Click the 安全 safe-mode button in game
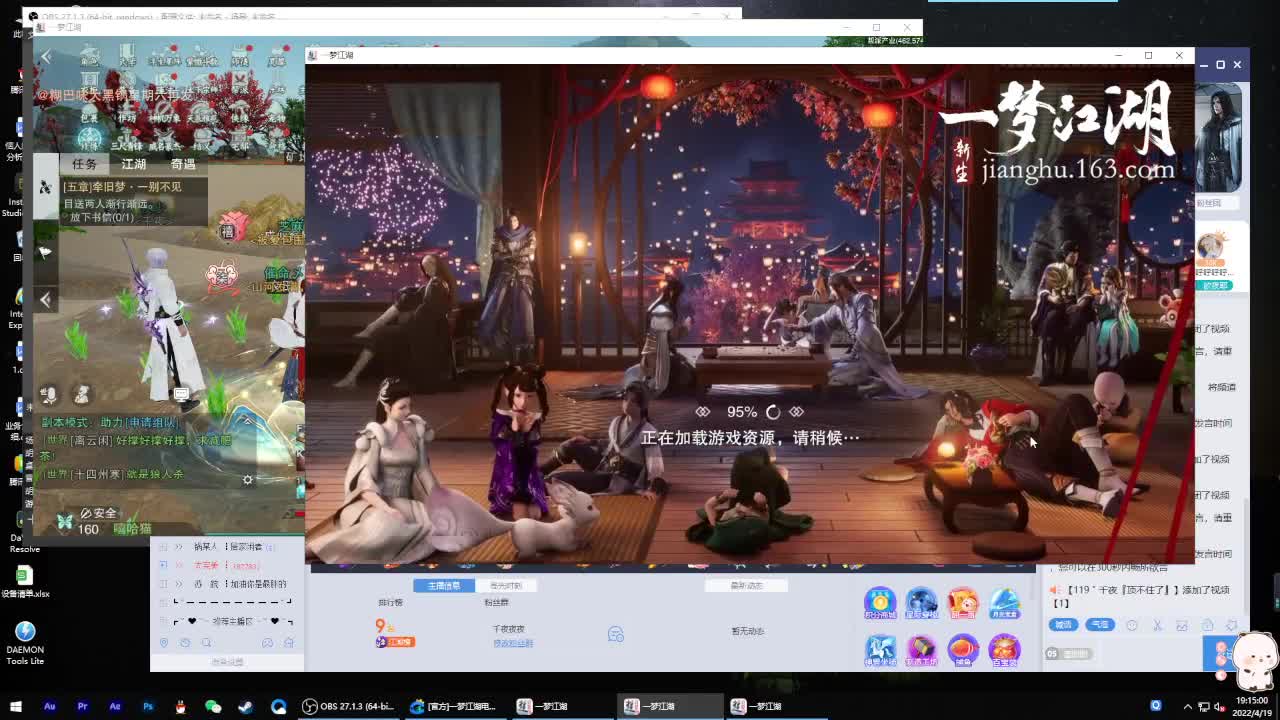This screenshot has height=720, width=1280. [99, 513]
